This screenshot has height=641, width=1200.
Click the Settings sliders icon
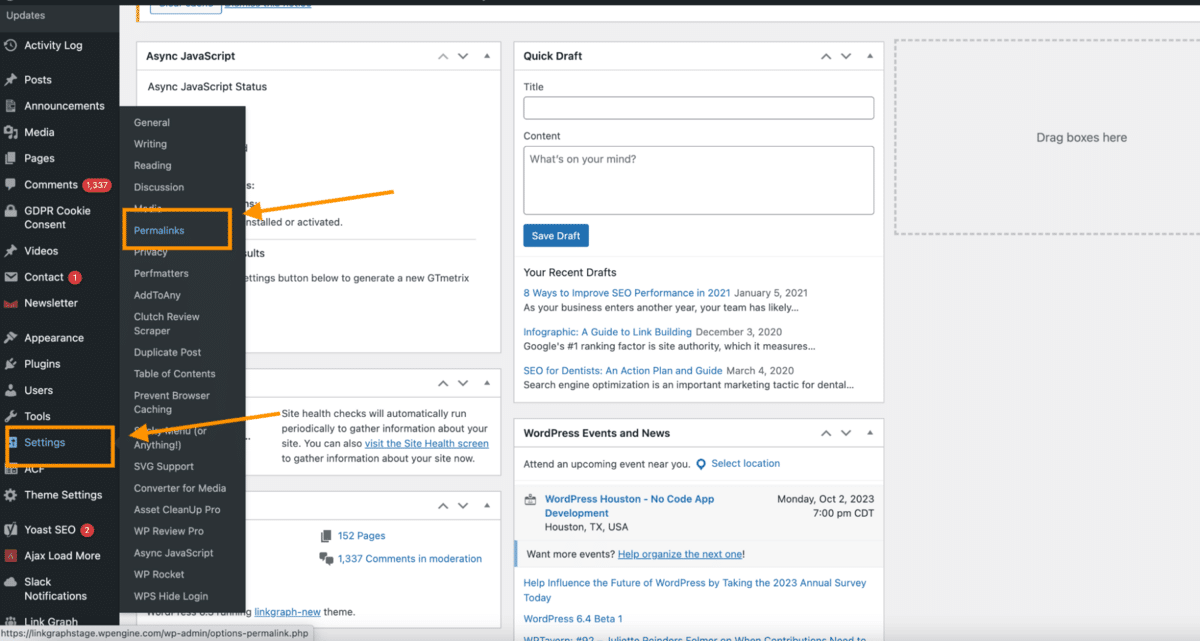click(12, 442)
